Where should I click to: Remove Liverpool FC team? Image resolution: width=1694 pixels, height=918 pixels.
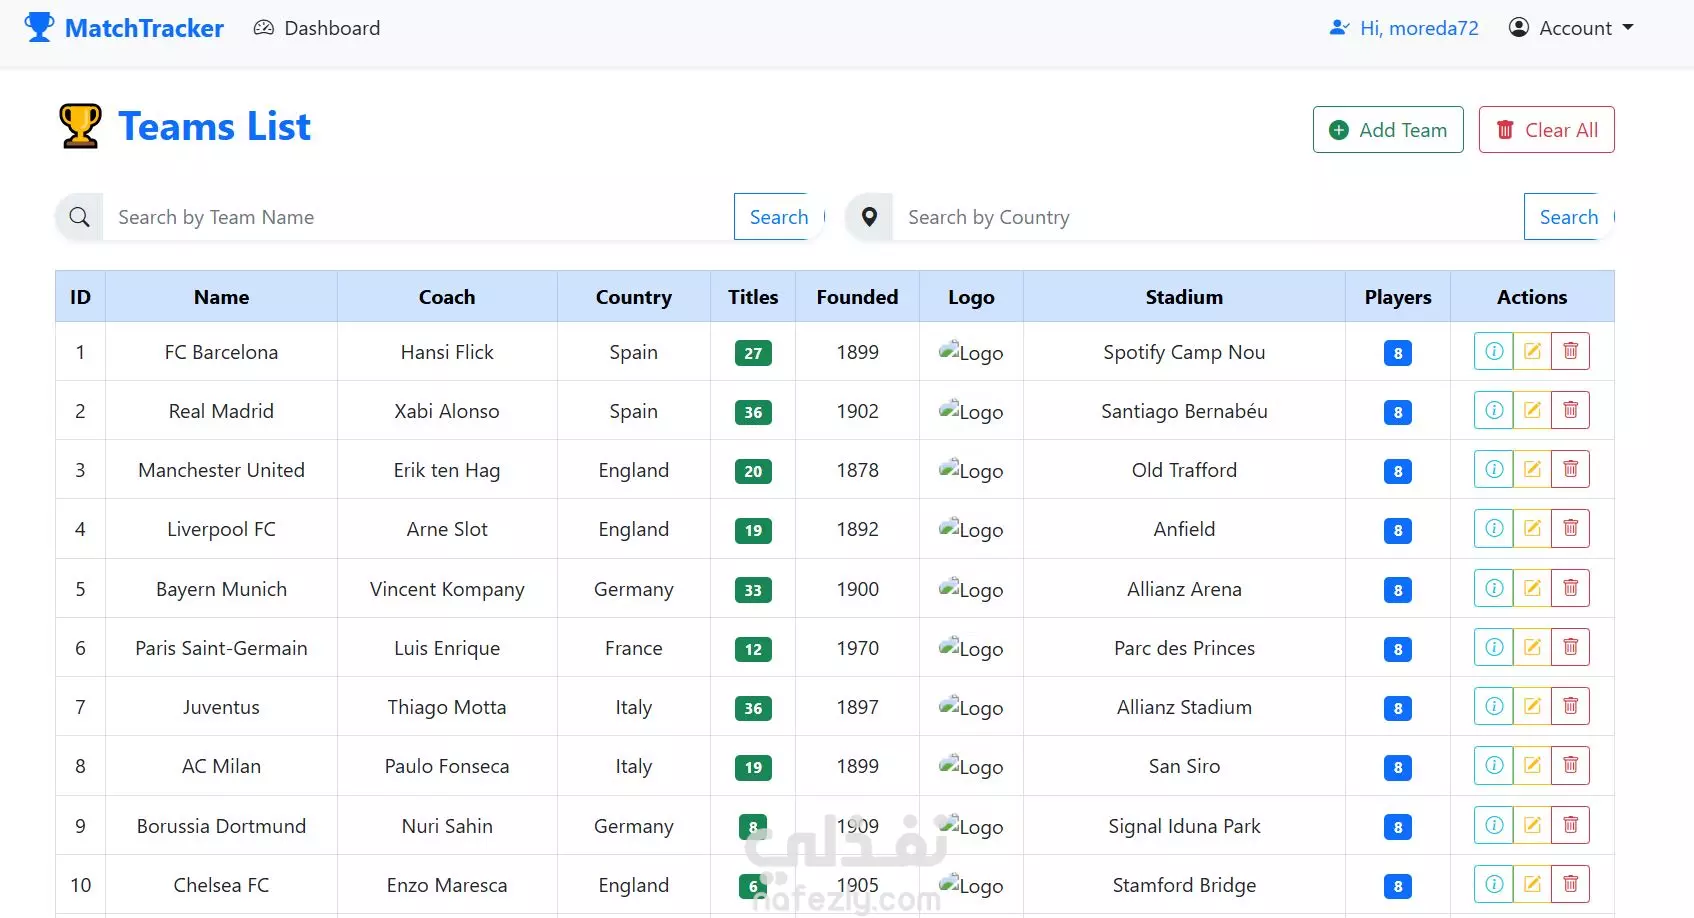[x=1571, y=528]
